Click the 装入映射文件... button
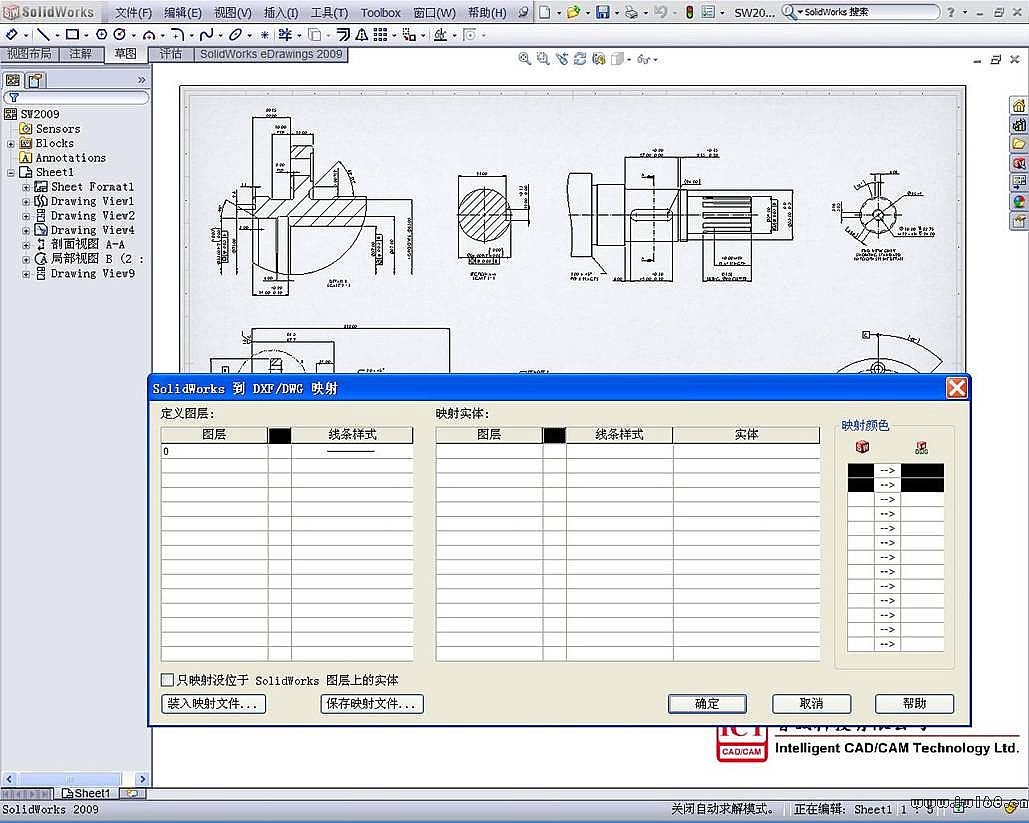Image resolution: width=1029 pixels, height=823 pixels. tap(213, 704)
